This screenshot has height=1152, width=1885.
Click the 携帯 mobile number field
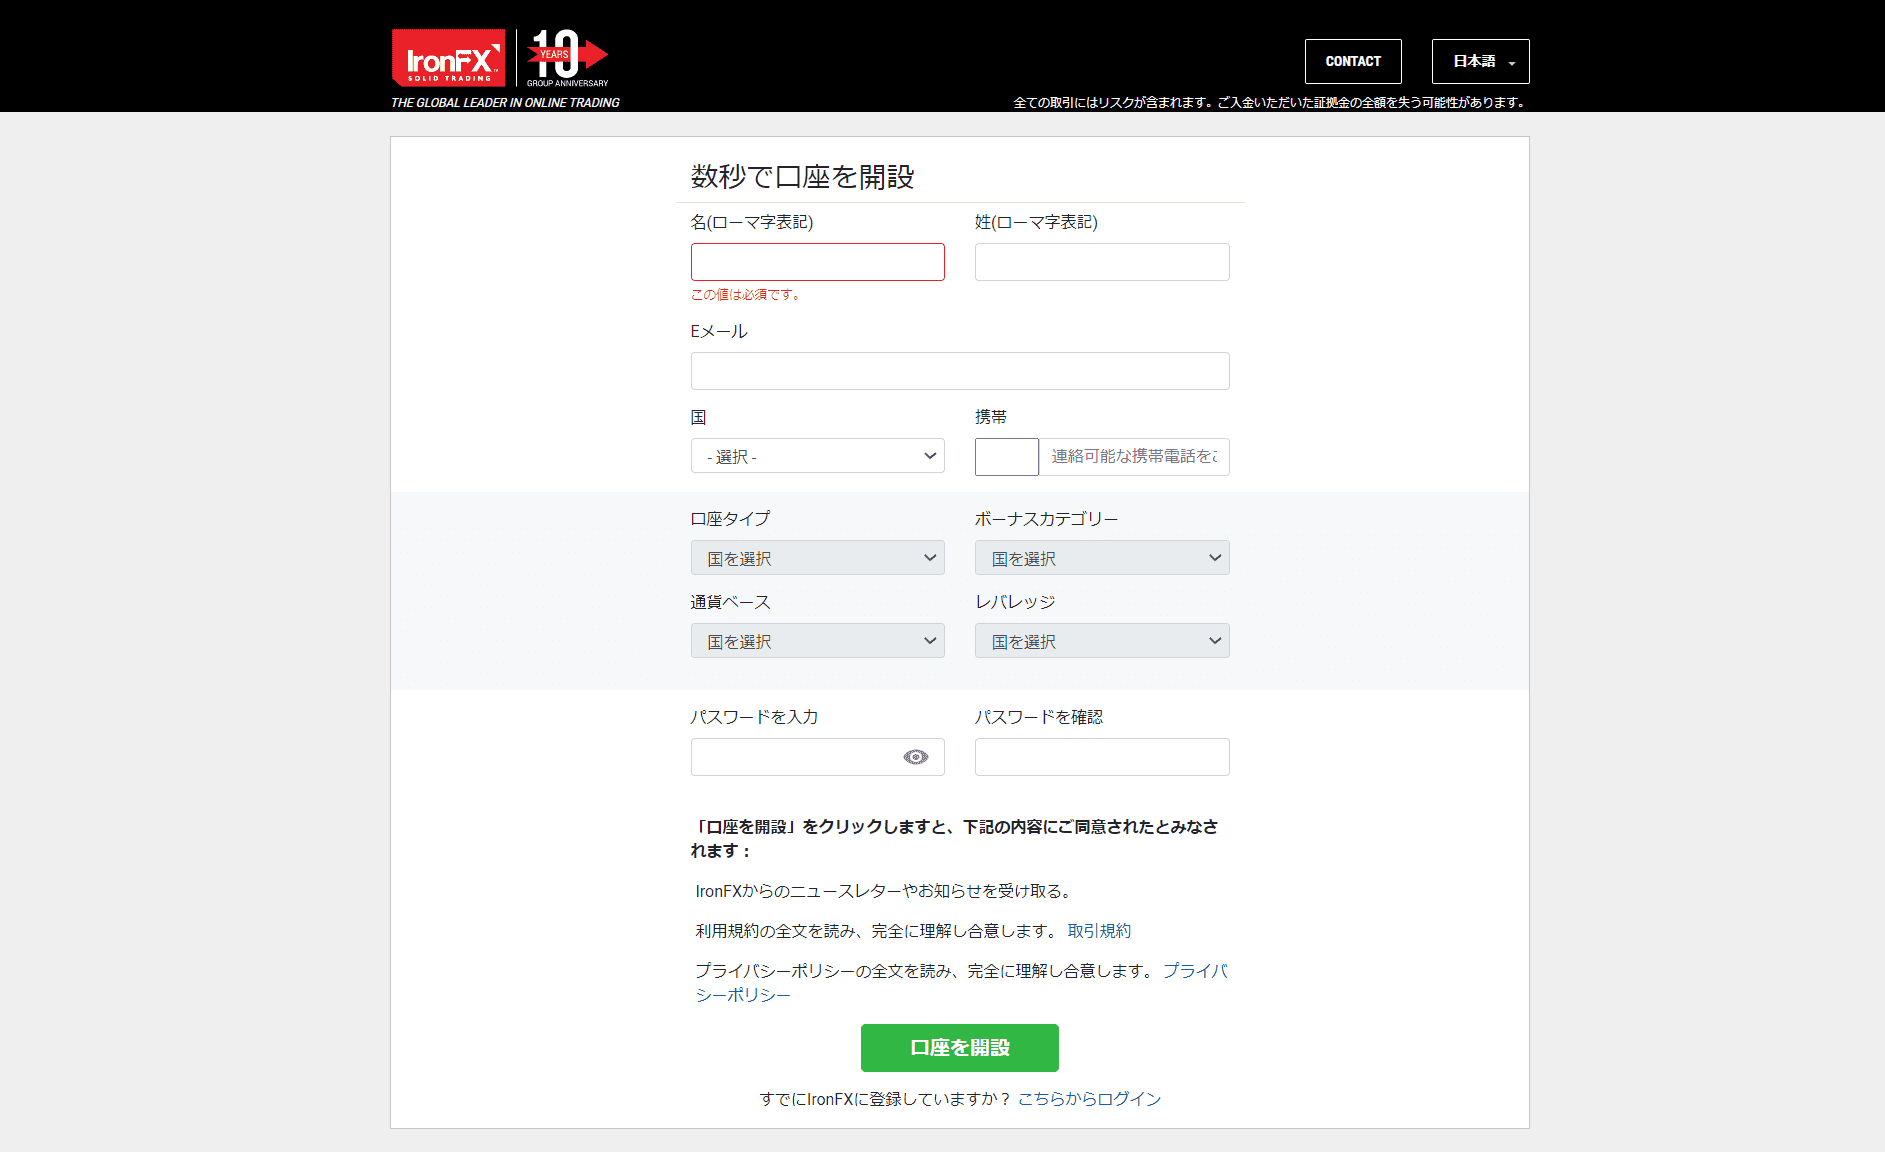1134,457
